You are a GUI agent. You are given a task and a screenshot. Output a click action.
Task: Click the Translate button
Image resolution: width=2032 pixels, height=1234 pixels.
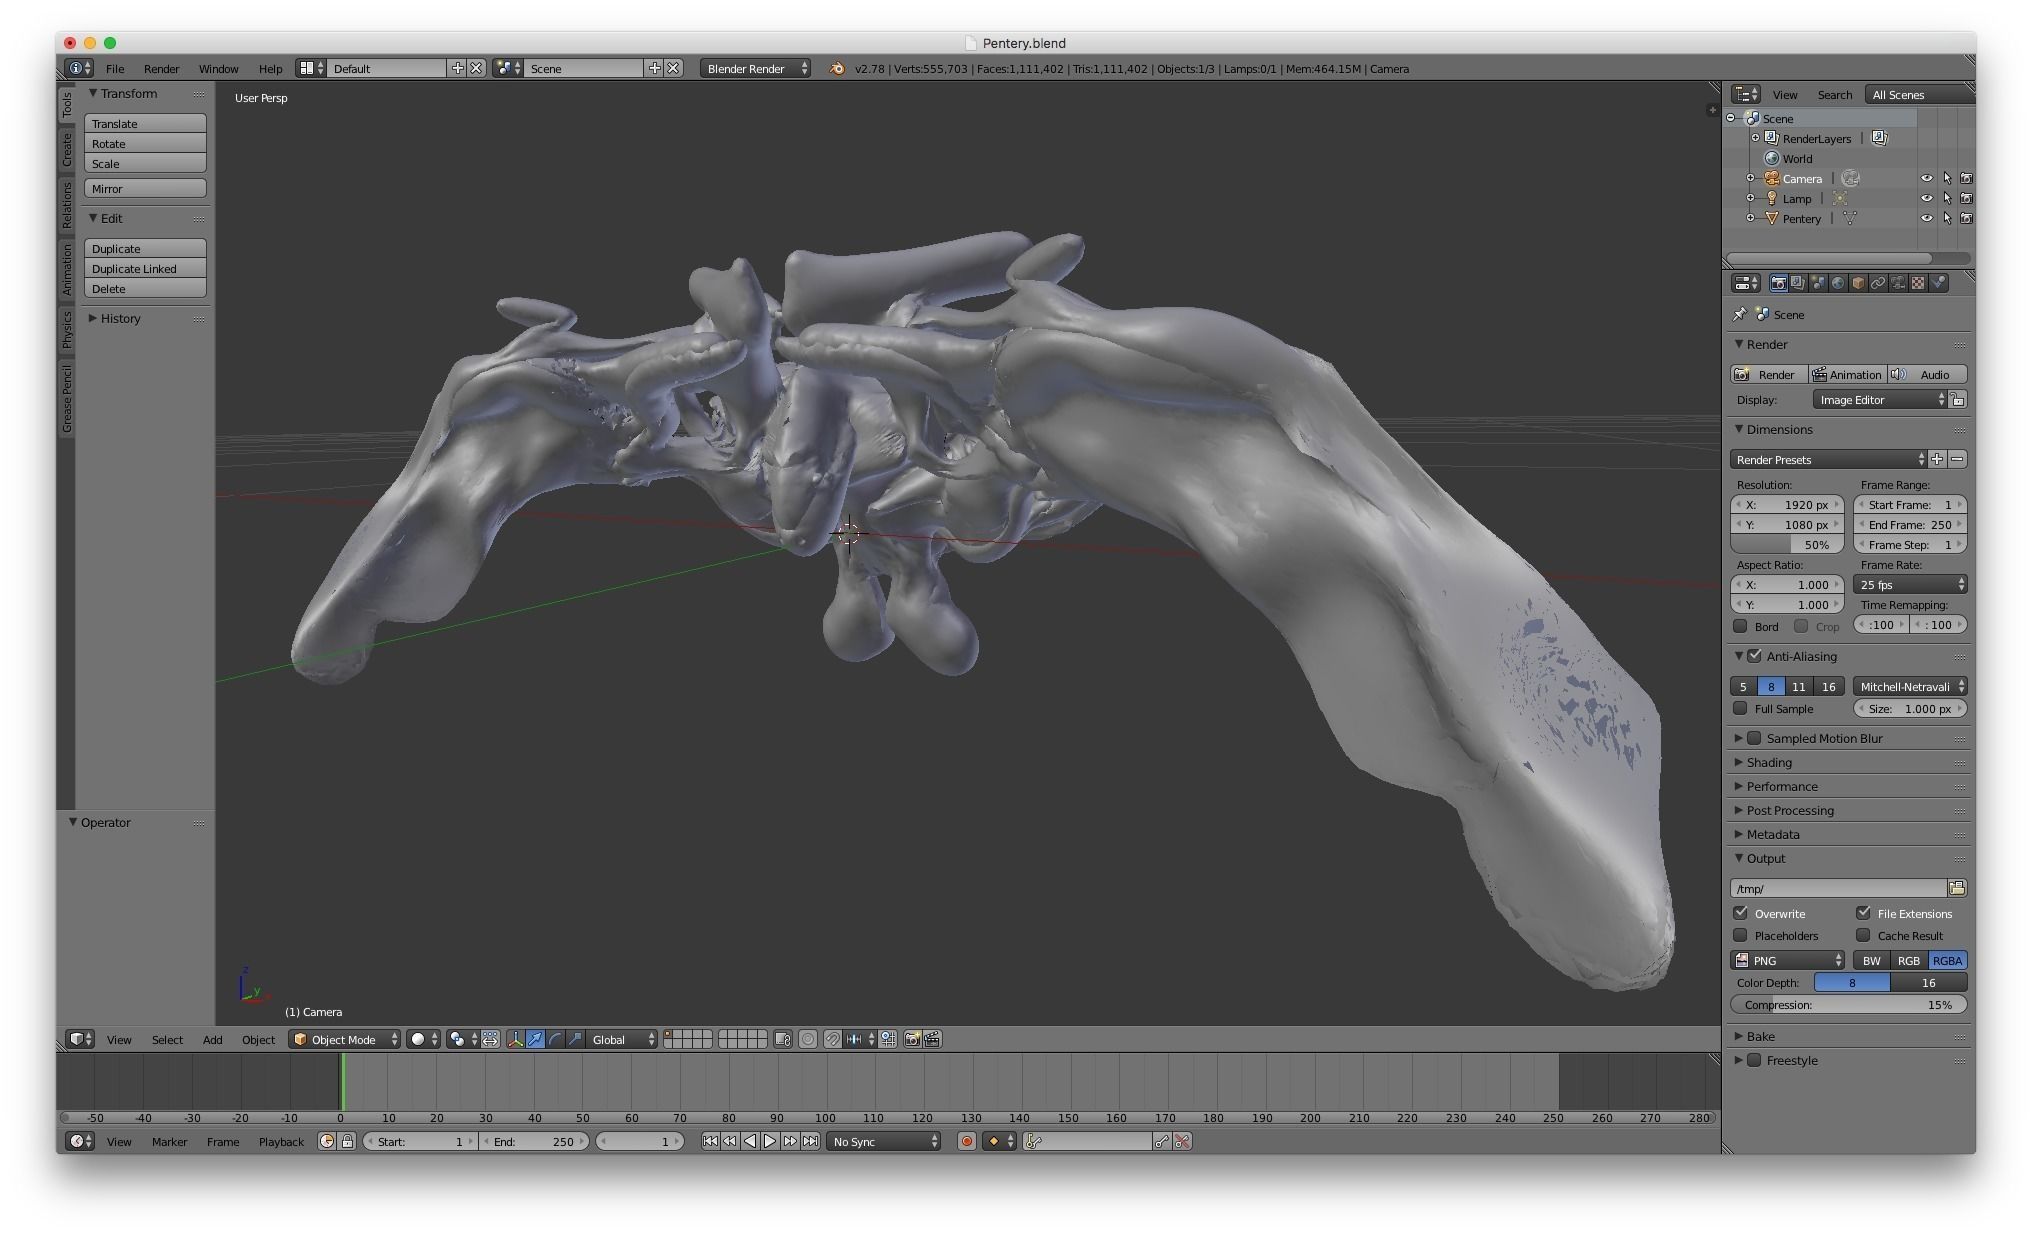145,123
